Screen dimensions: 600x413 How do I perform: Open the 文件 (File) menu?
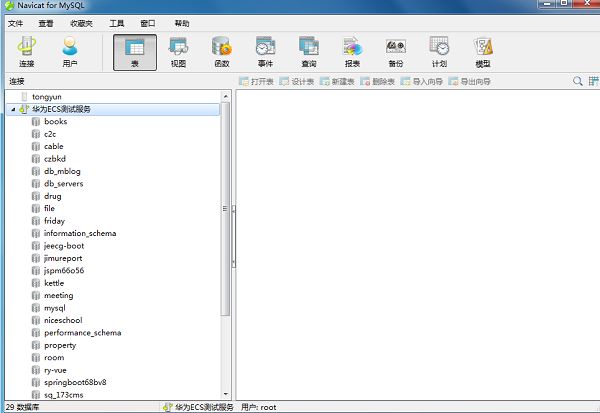coord(15,24)
